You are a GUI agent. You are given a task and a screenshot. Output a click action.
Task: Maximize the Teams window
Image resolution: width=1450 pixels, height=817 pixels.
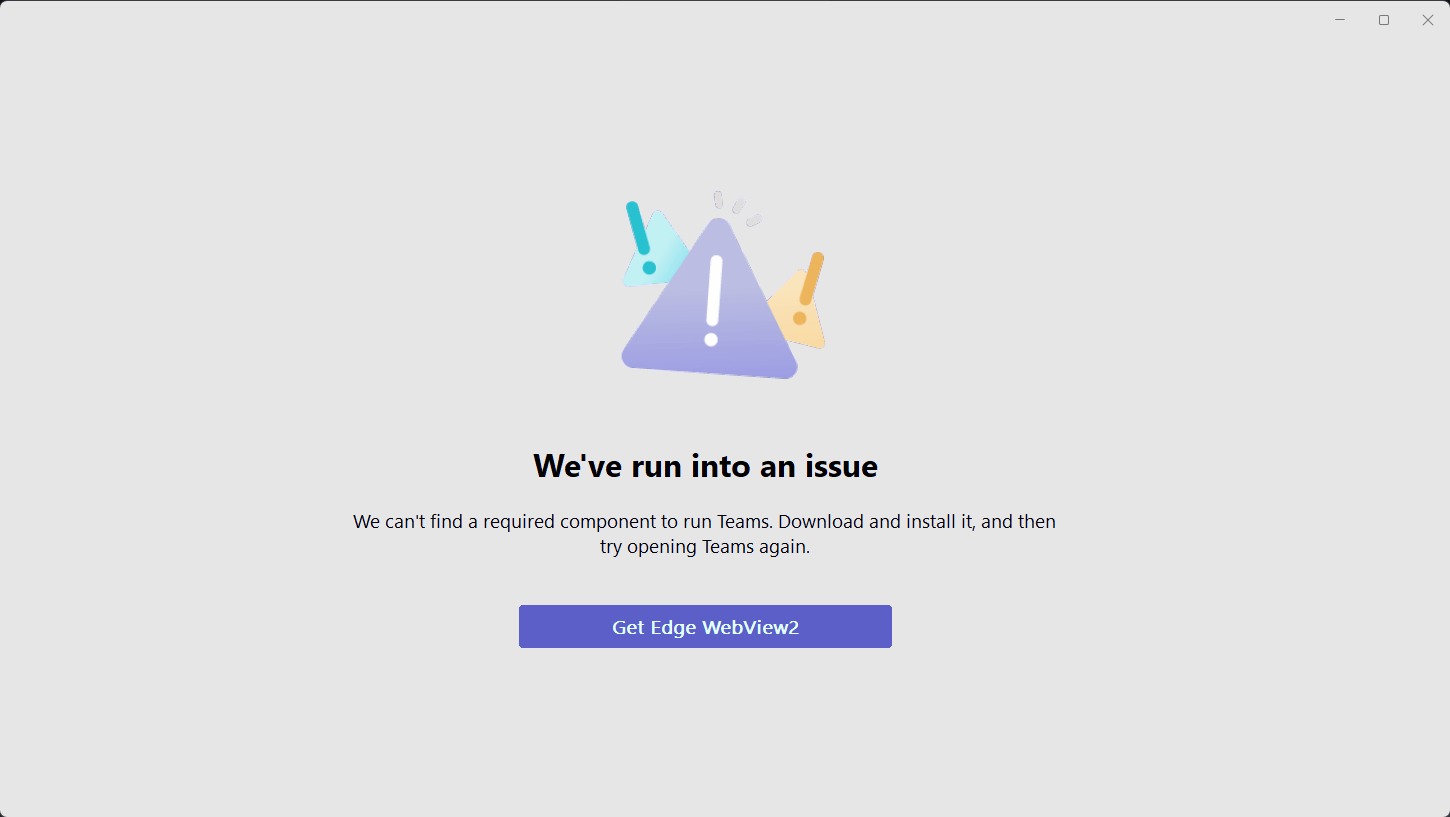pyautogui.click(x=1384, y=20)
